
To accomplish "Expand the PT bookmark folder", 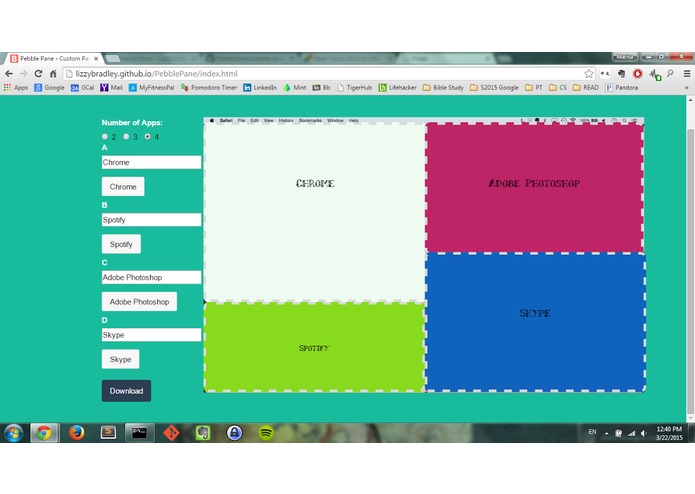I will 534,88.
